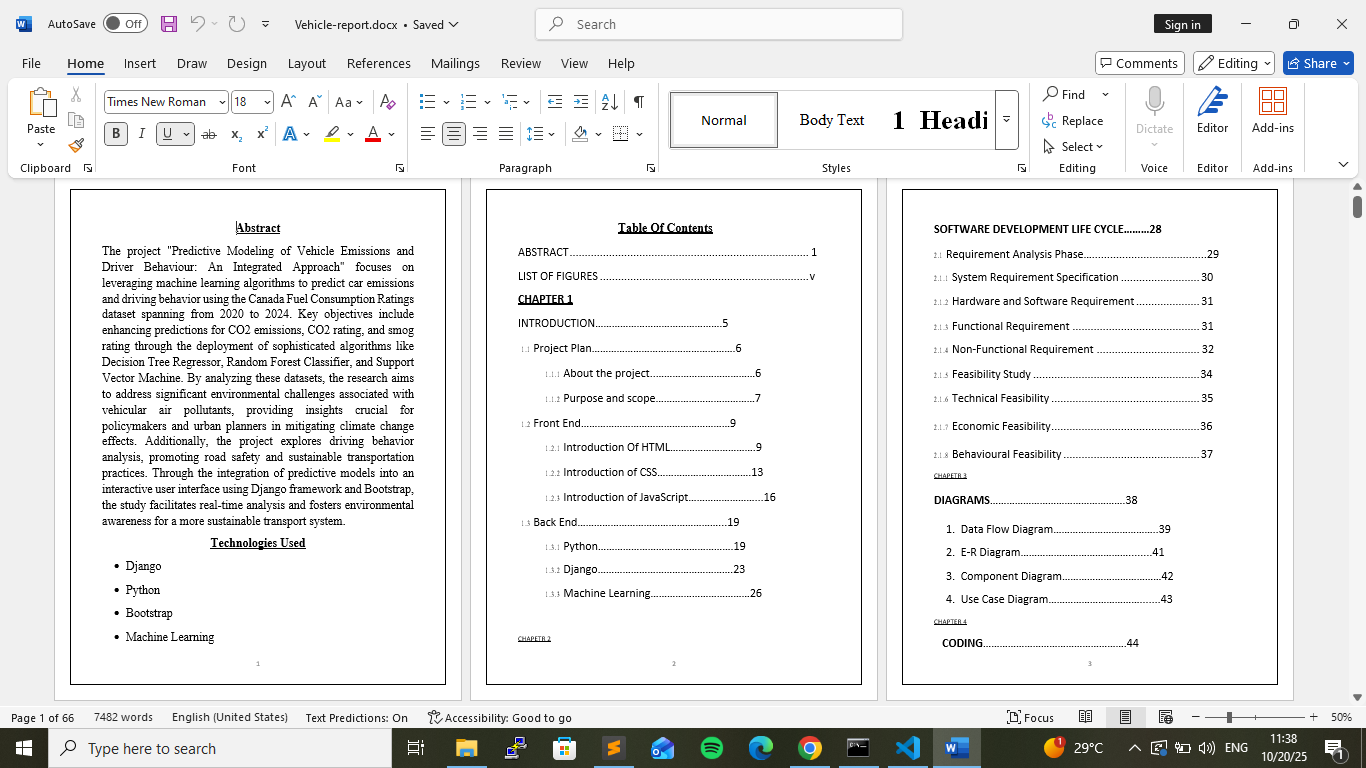Open the References ribbon tab
The height and width of the screenshot is (768, 1366).
click(x=378, y=63)
